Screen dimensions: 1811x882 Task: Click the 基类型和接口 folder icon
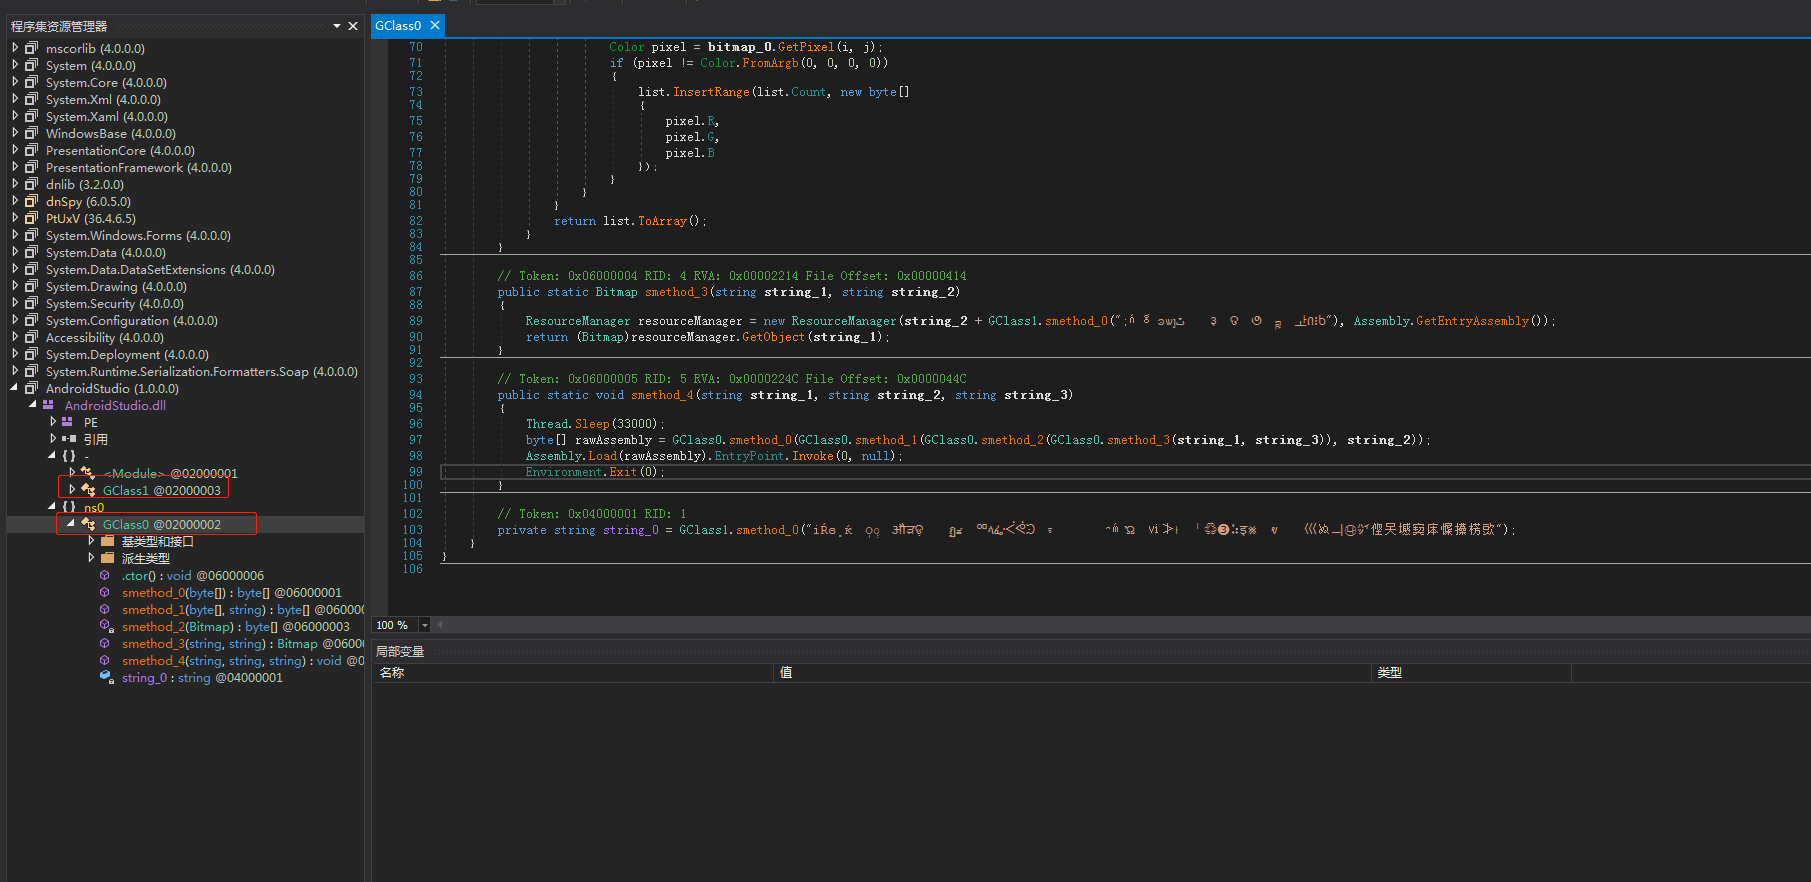[108, 541]
